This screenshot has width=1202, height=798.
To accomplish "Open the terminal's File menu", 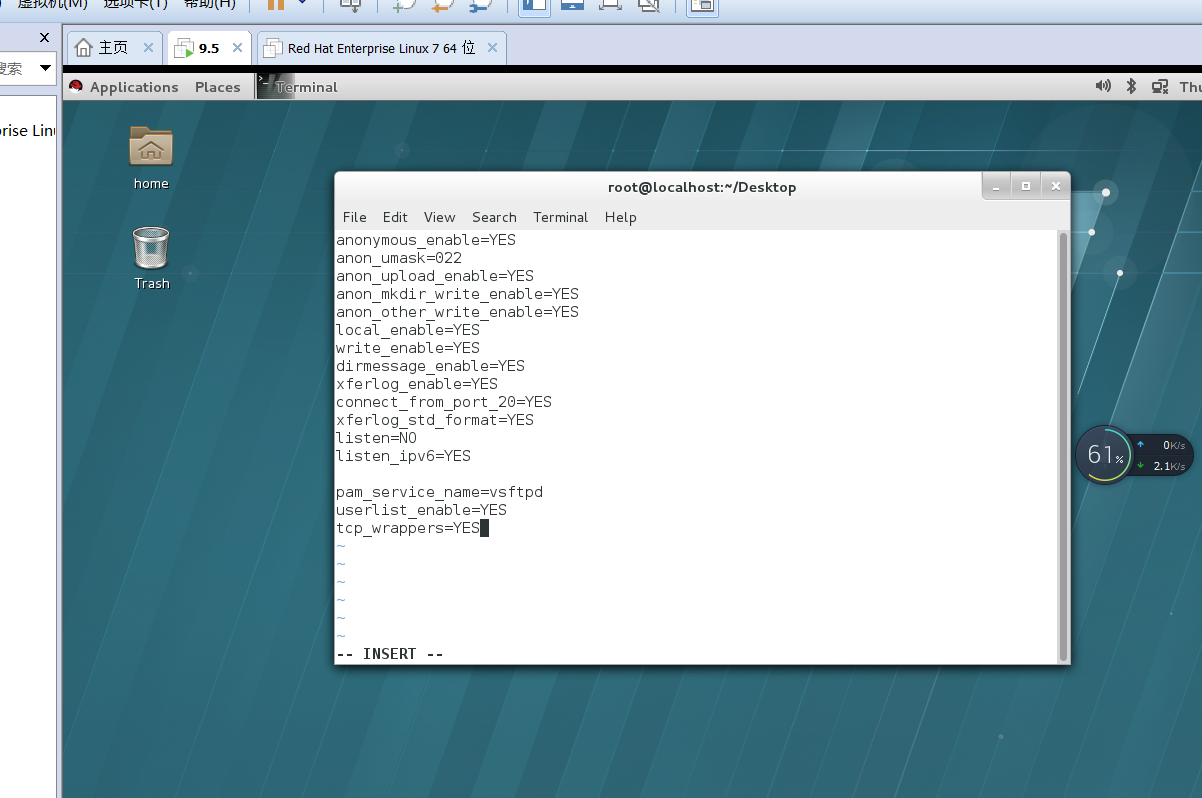I will tap(354, 217).
